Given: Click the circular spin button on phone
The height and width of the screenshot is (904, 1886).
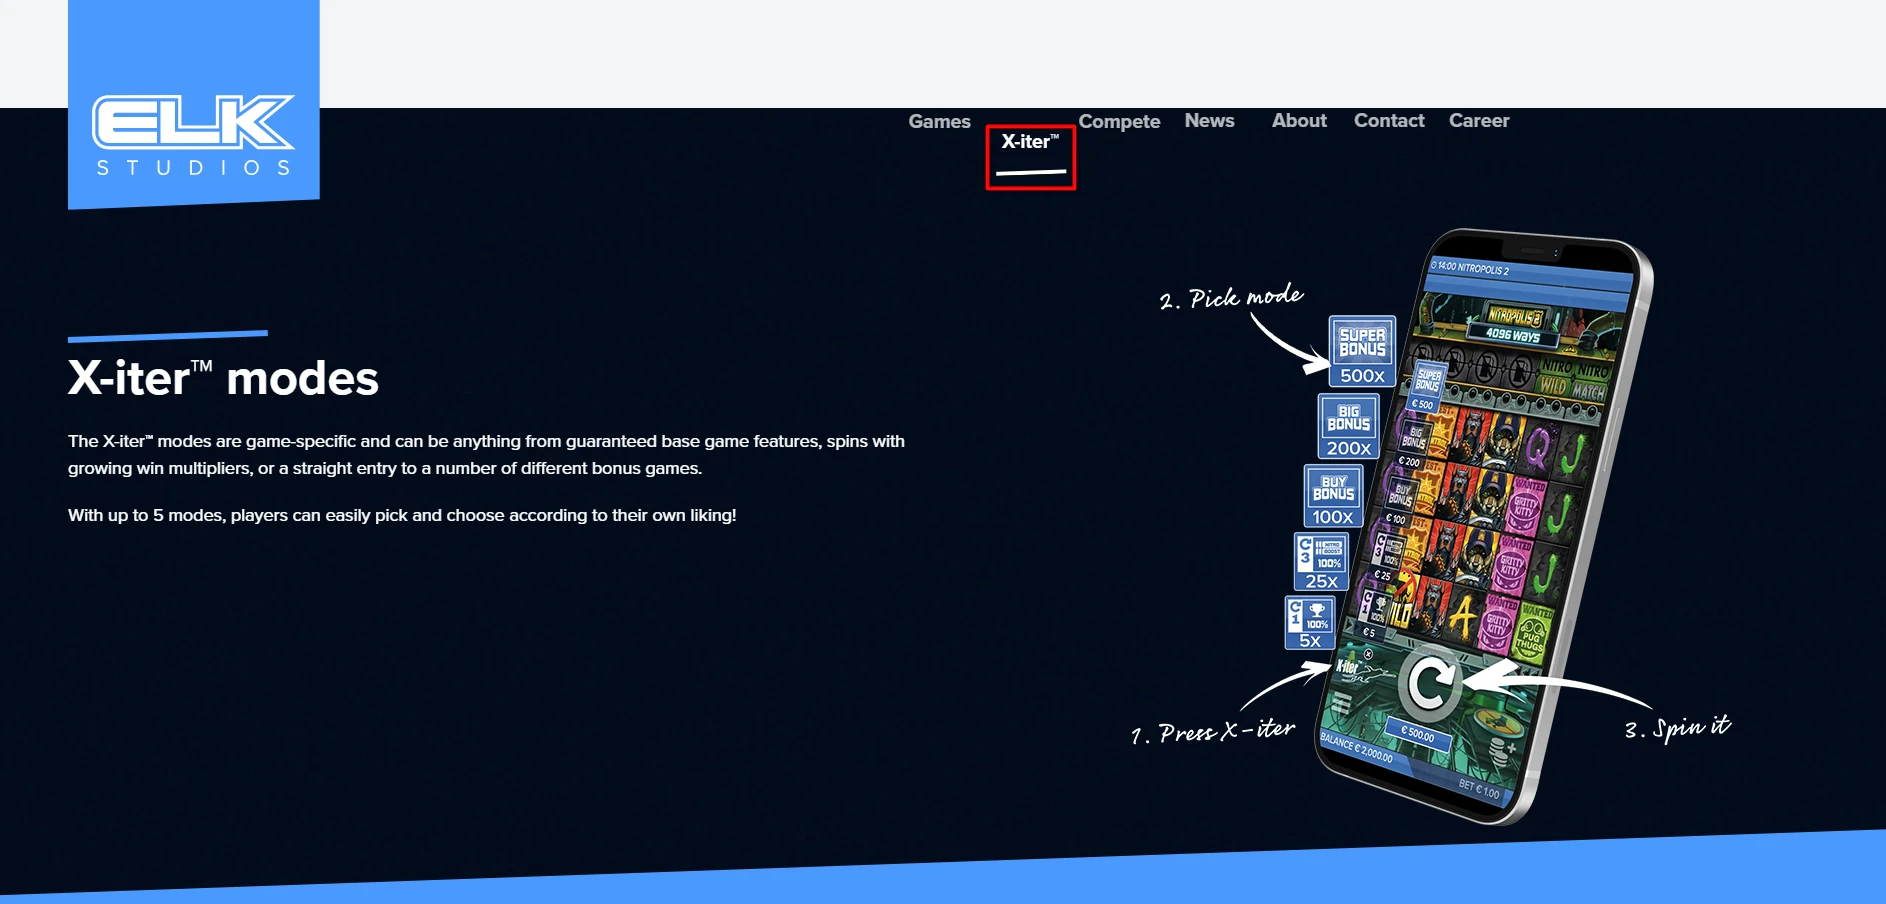Looking at the screenshot, I should click(x=1431, y=684).
